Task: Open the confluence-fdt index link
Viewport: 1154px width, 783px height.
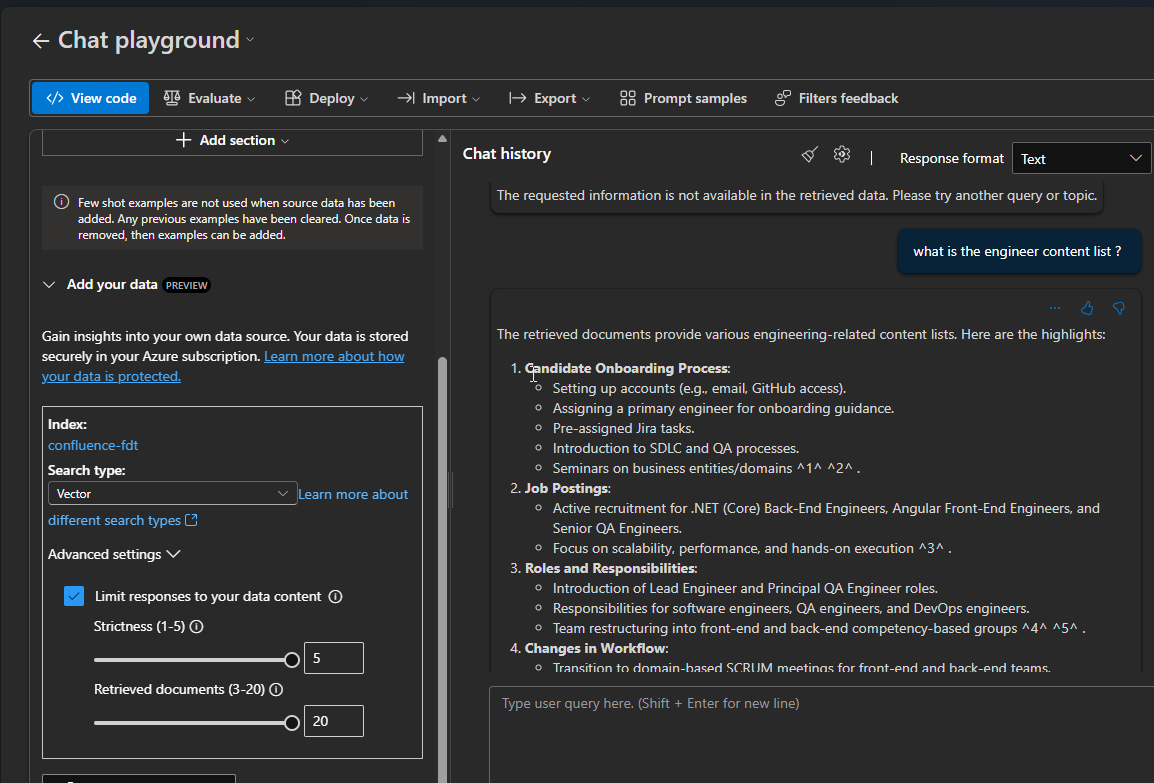Action: (x=93, y=445)
